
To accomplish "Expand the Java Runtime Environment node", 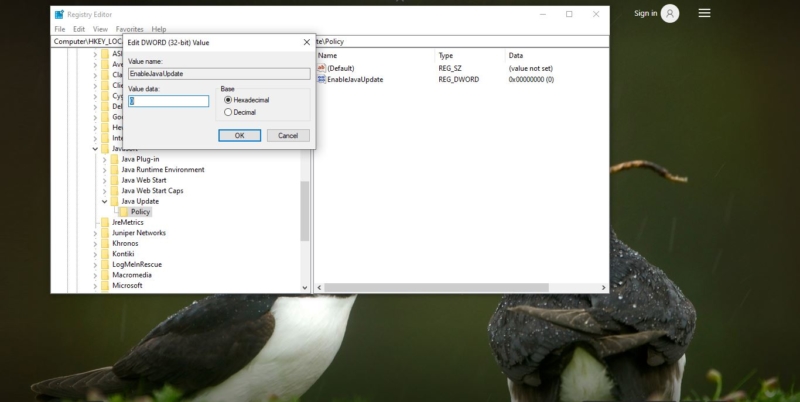I will (x=104, y=170).
